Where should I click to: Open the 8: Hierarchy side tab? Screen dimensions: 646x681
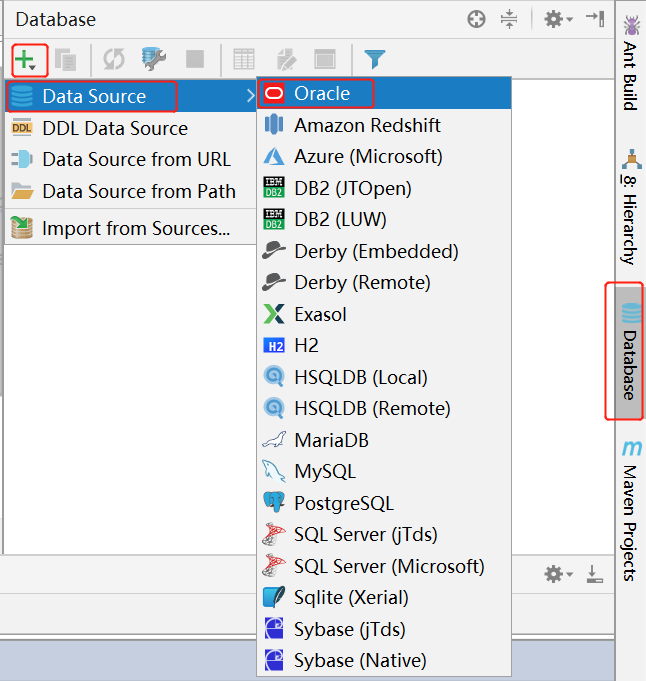[x=631, y=208]
